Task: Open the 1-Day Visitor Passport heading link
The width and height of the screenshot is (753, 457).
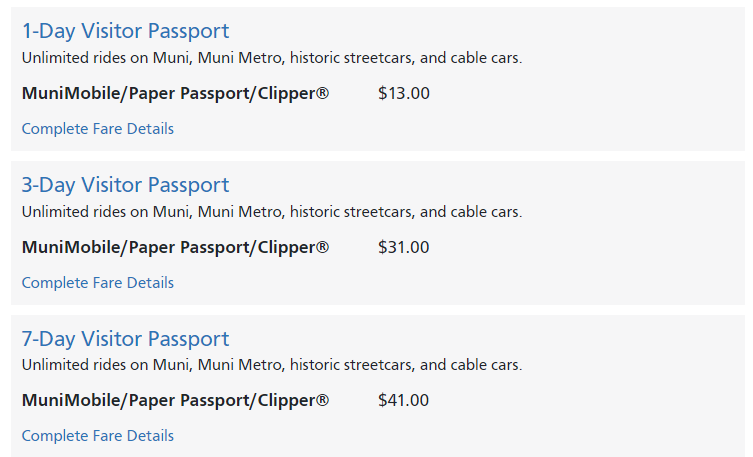Action: coord(125,31)
